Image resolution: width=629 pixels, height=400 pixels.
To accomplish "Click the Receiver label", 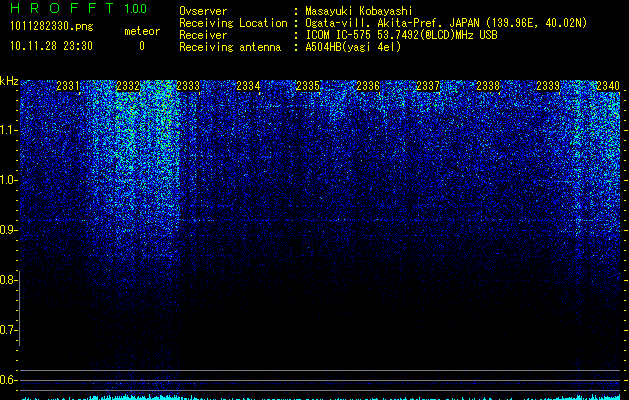I will pyautogui.click(x=203, y=35).
